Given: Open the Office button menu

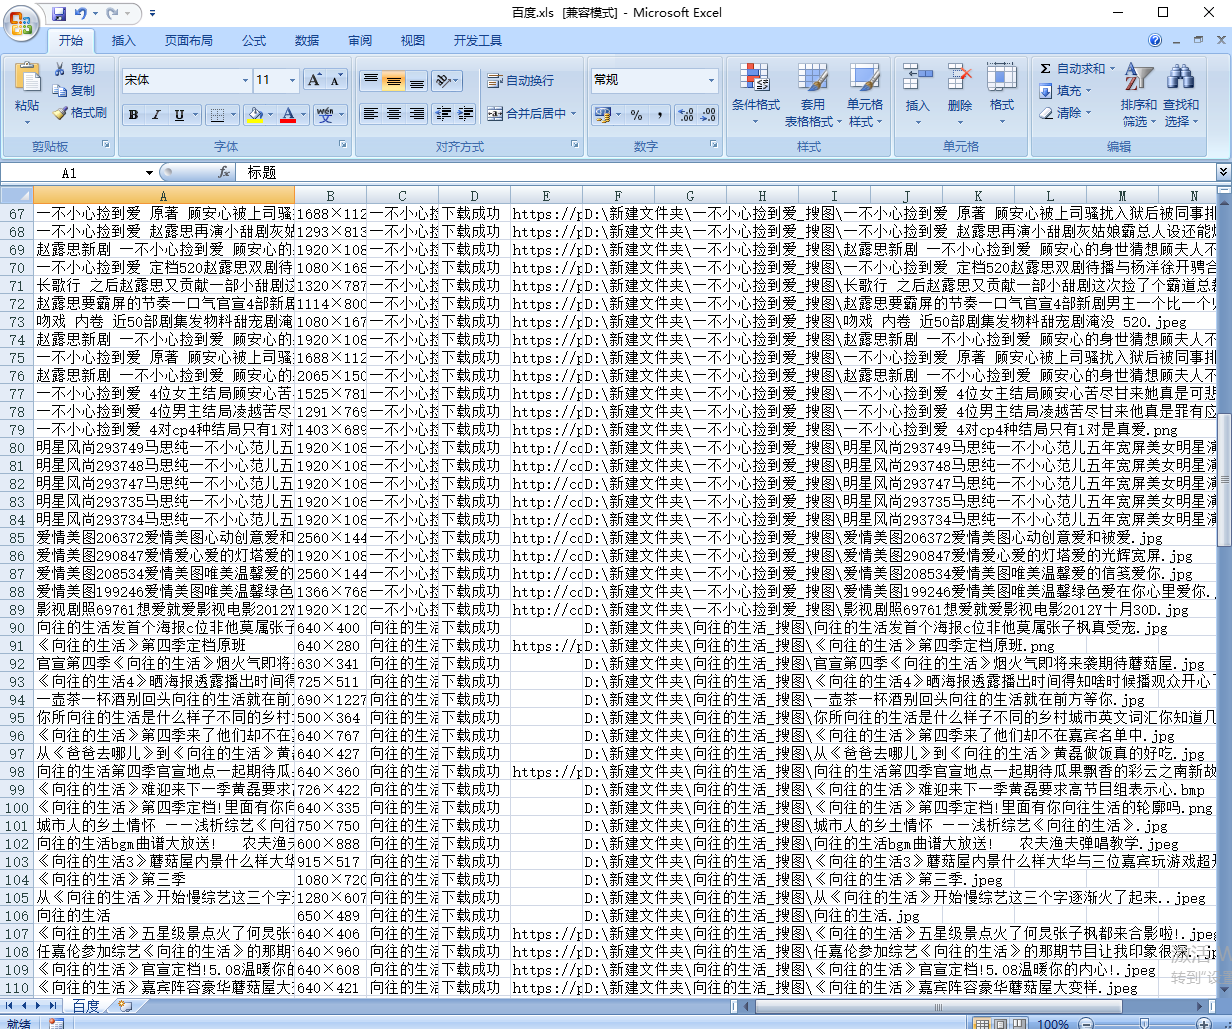Looking at the screenshot, I should tap(22, 22).
